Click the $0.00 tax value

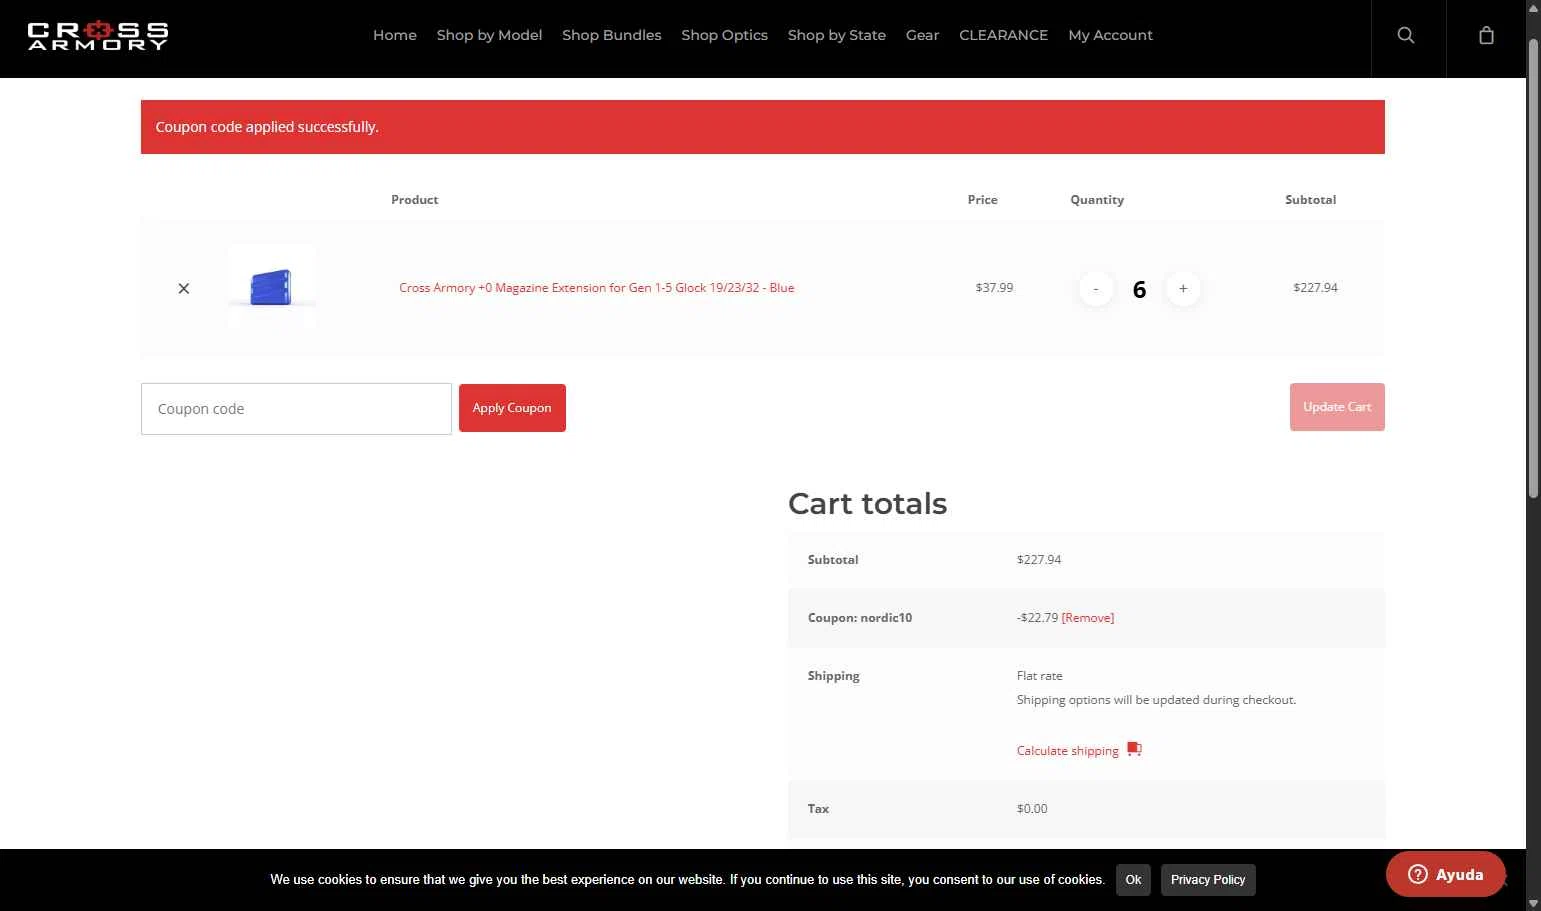1032,809
